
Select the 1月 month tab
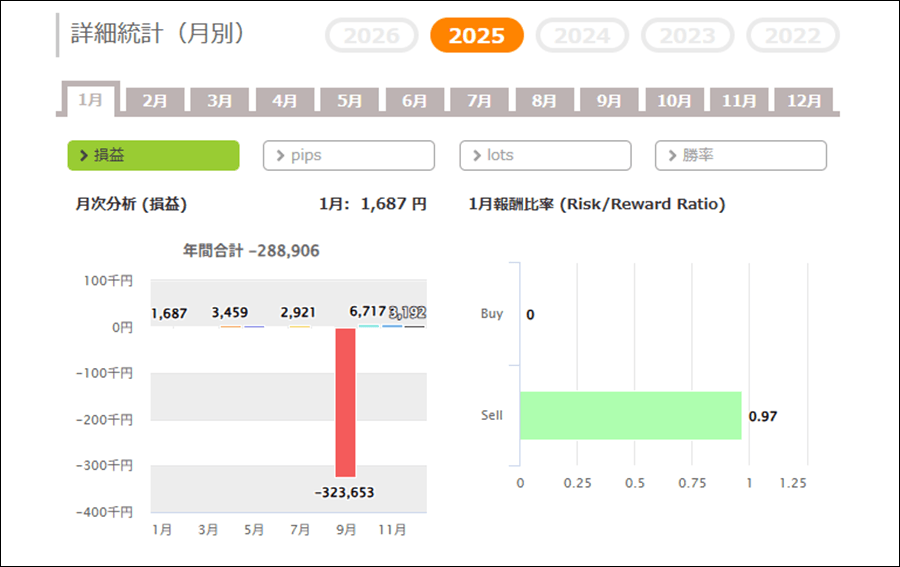90,100
